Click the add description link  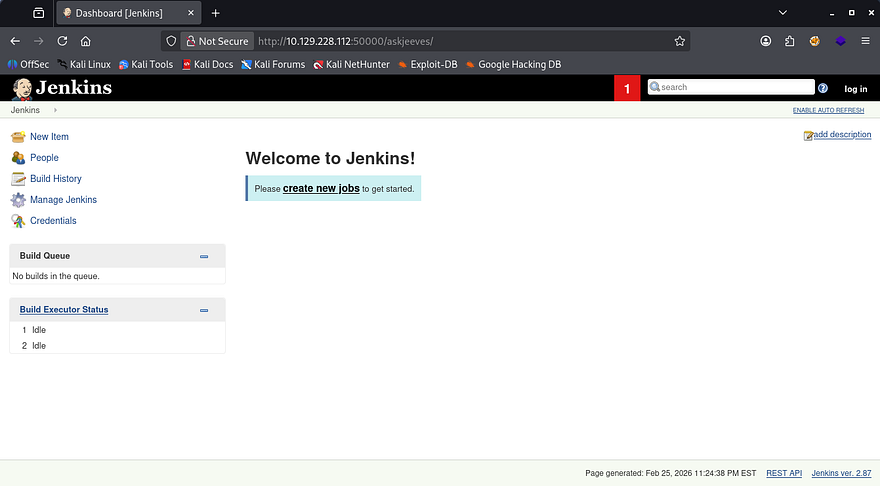pyautogui.click(x=842, y=135)
